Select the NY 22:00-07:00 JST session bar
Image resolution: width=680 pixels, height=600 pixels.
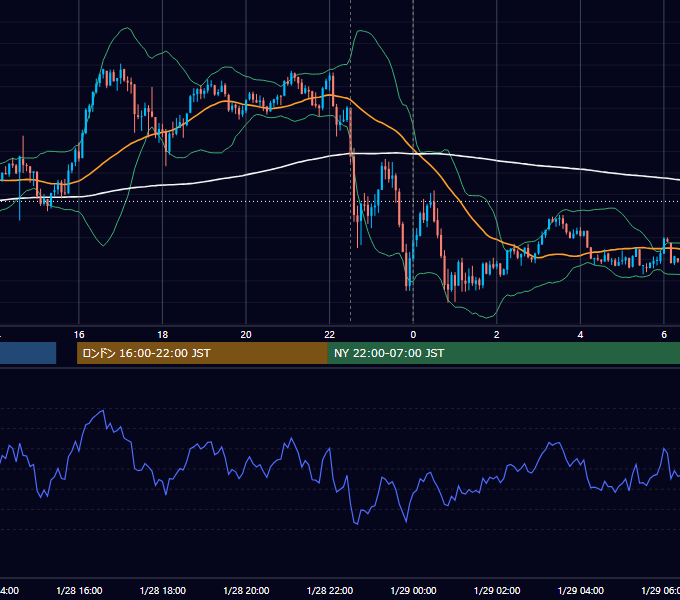(503, 353)
